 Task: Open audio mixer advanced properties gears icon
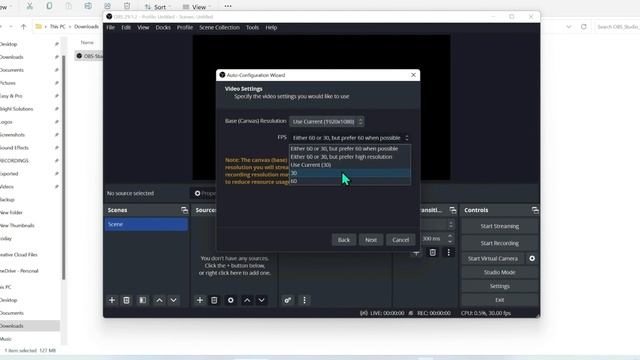[x=288, y=300]
